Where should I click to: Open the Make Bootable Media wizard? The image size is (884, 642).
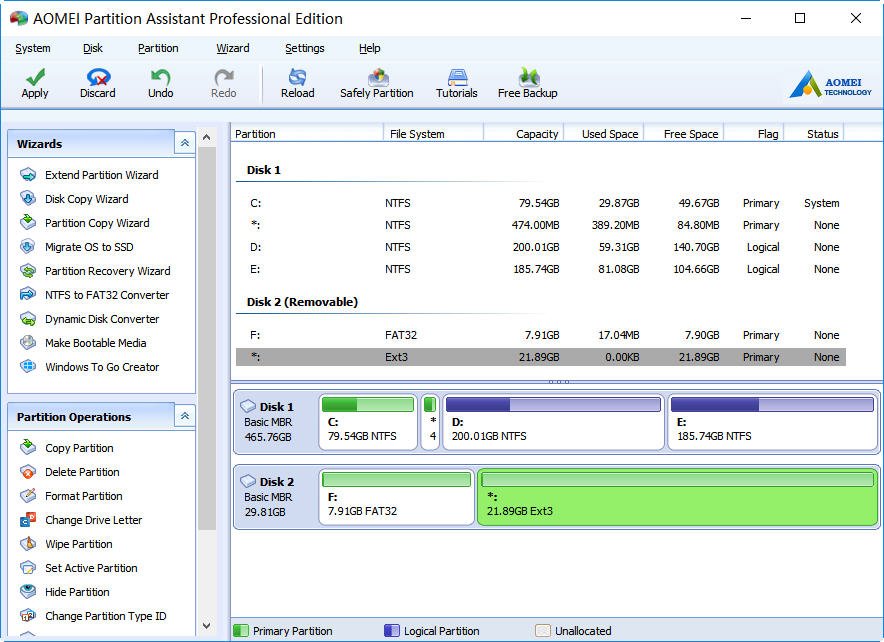point(95,343)
